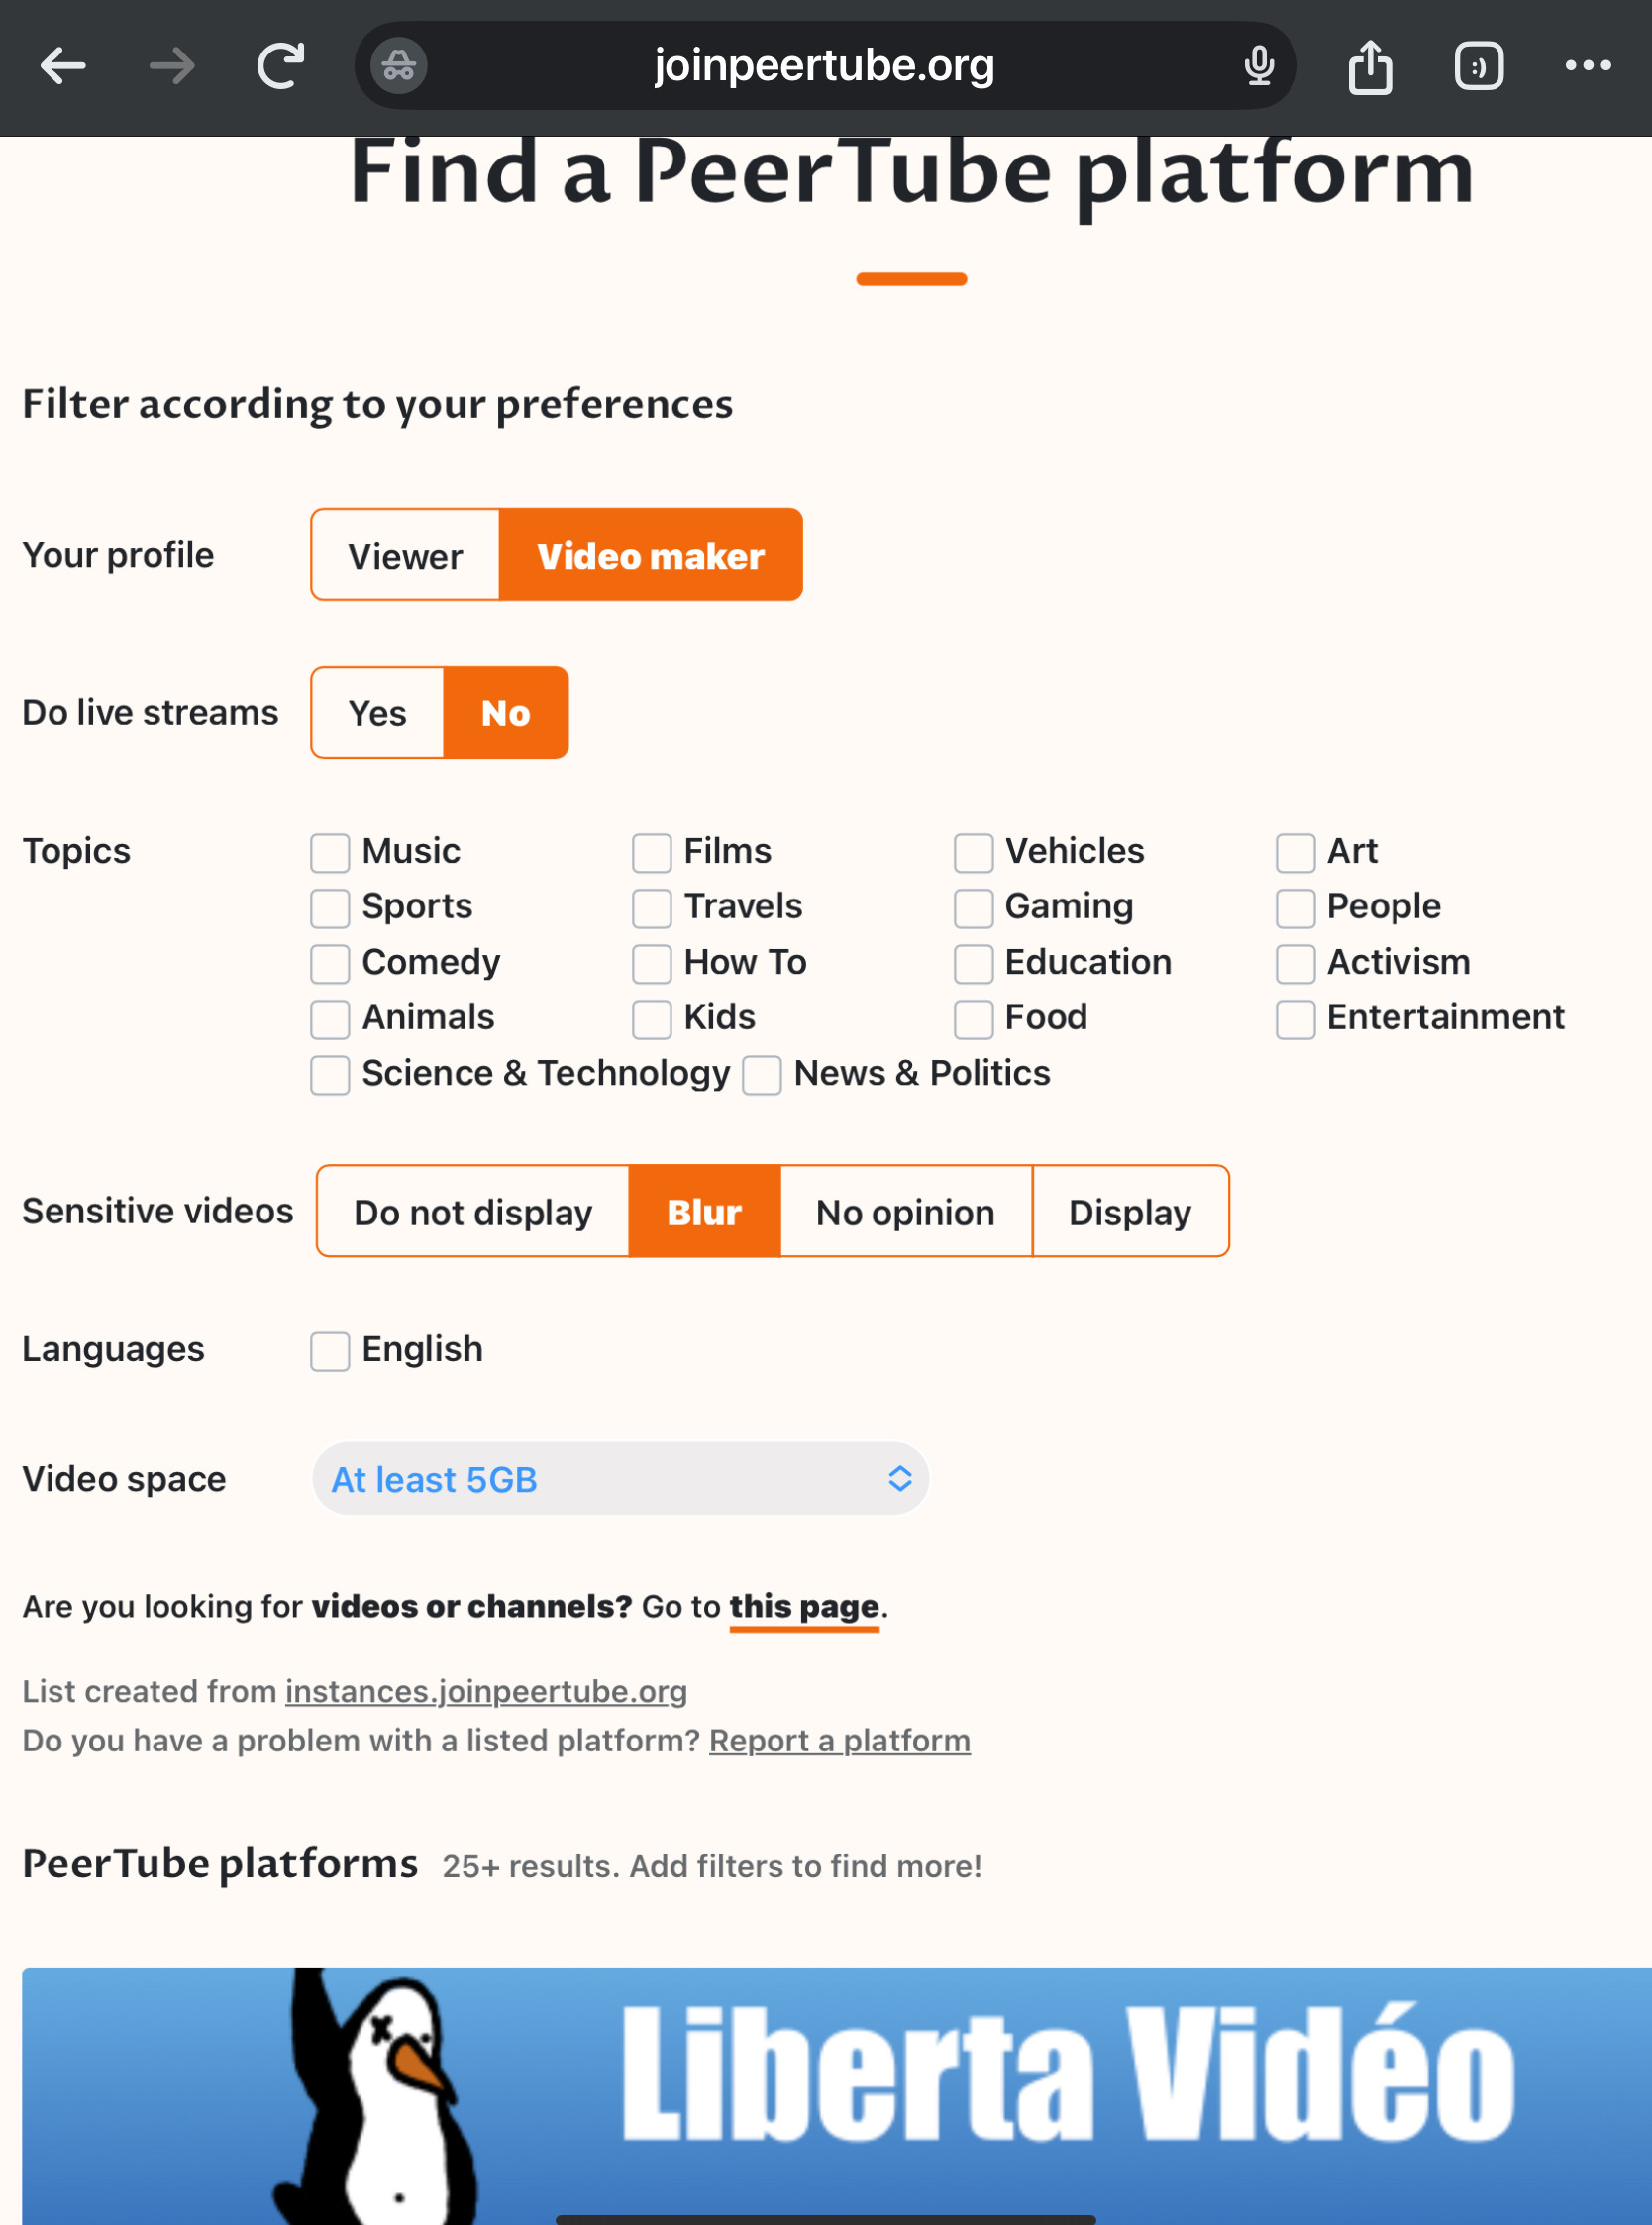The height and width of the screenshot is (2225, 1652).
Task: Select Display for sensitive videos
Action: (1129, 1212)
